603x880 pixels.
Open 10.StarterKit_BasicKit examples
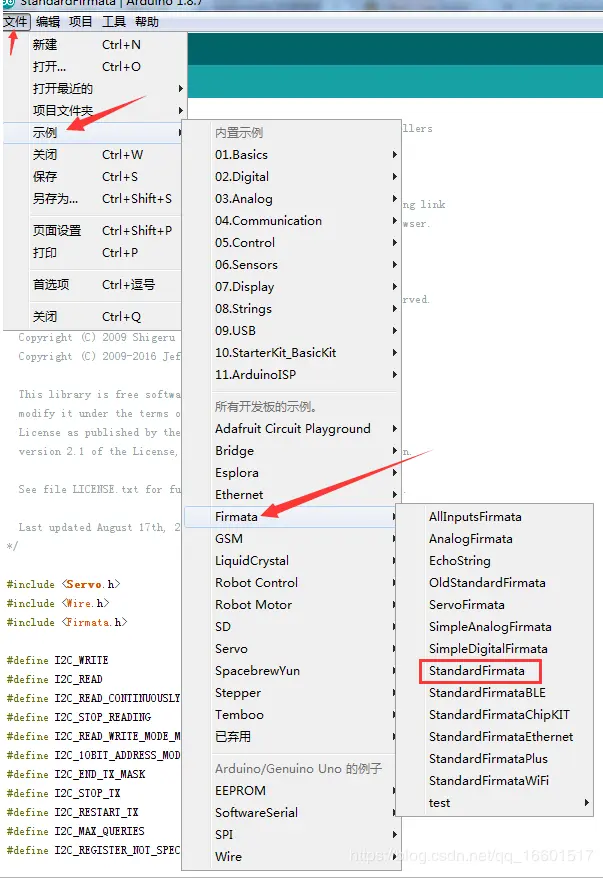point(291,352)
